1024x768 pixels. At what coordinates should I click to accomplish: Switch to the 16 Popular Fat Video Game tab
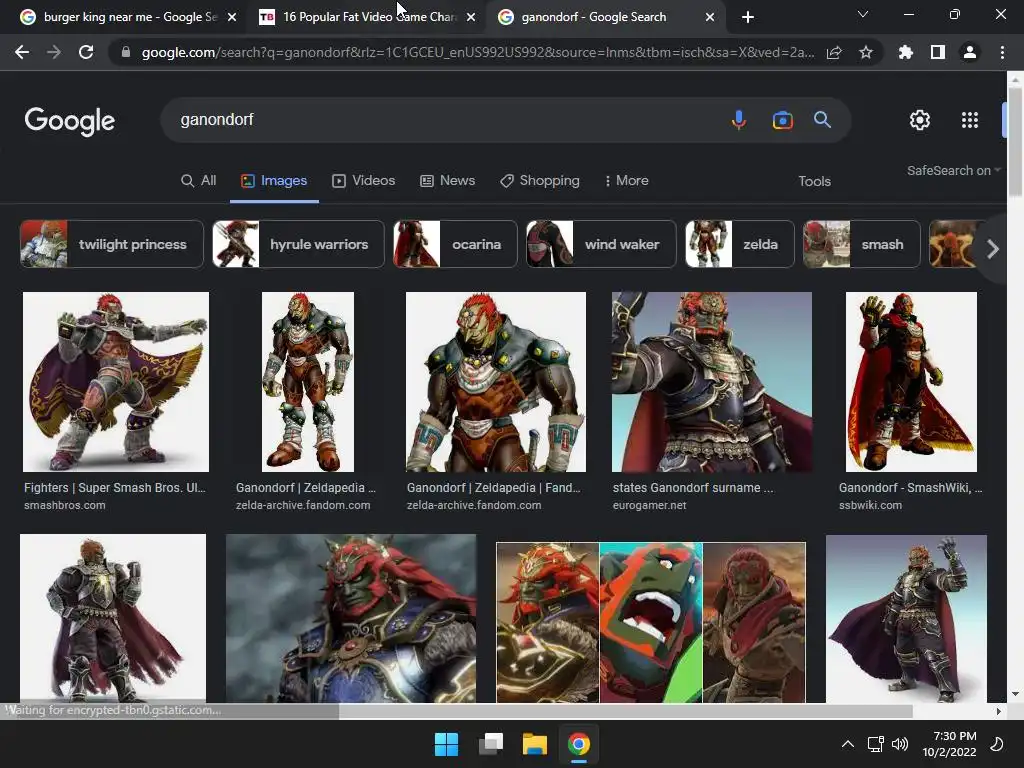(369, 17)
